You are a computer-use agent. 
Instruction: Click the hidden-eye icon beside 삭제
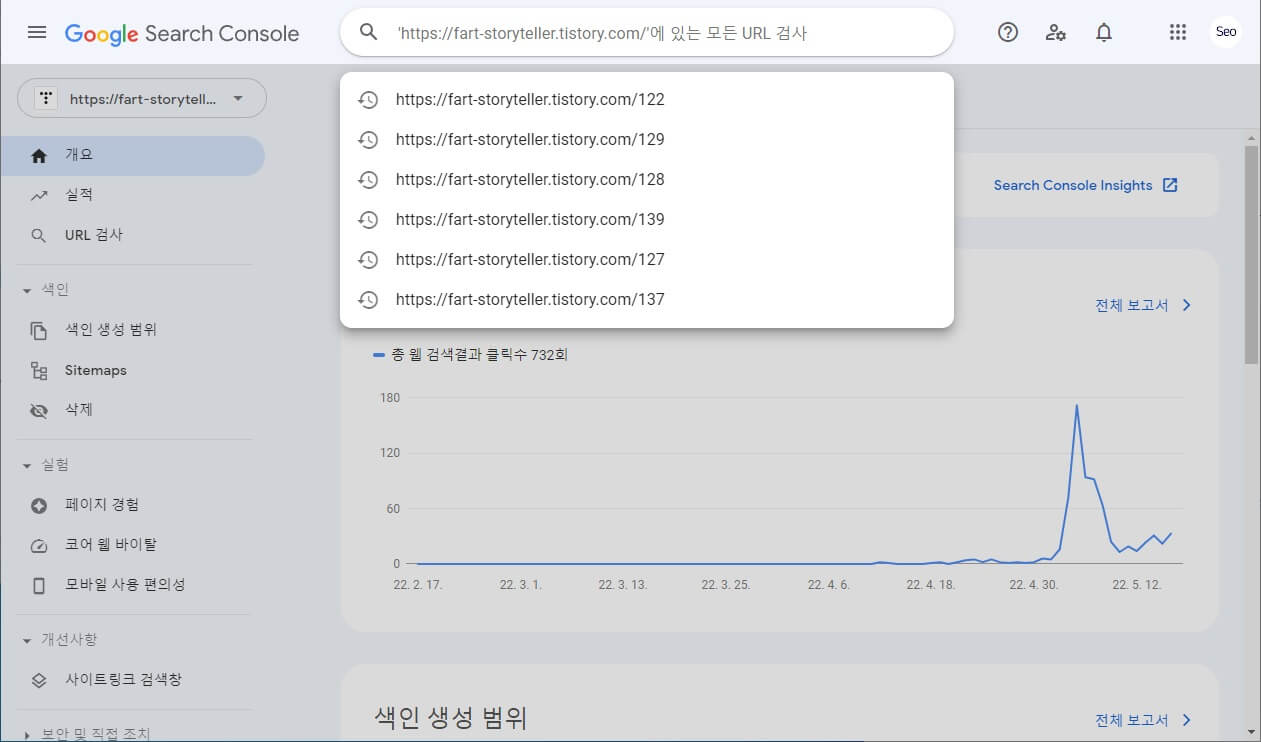39,410
